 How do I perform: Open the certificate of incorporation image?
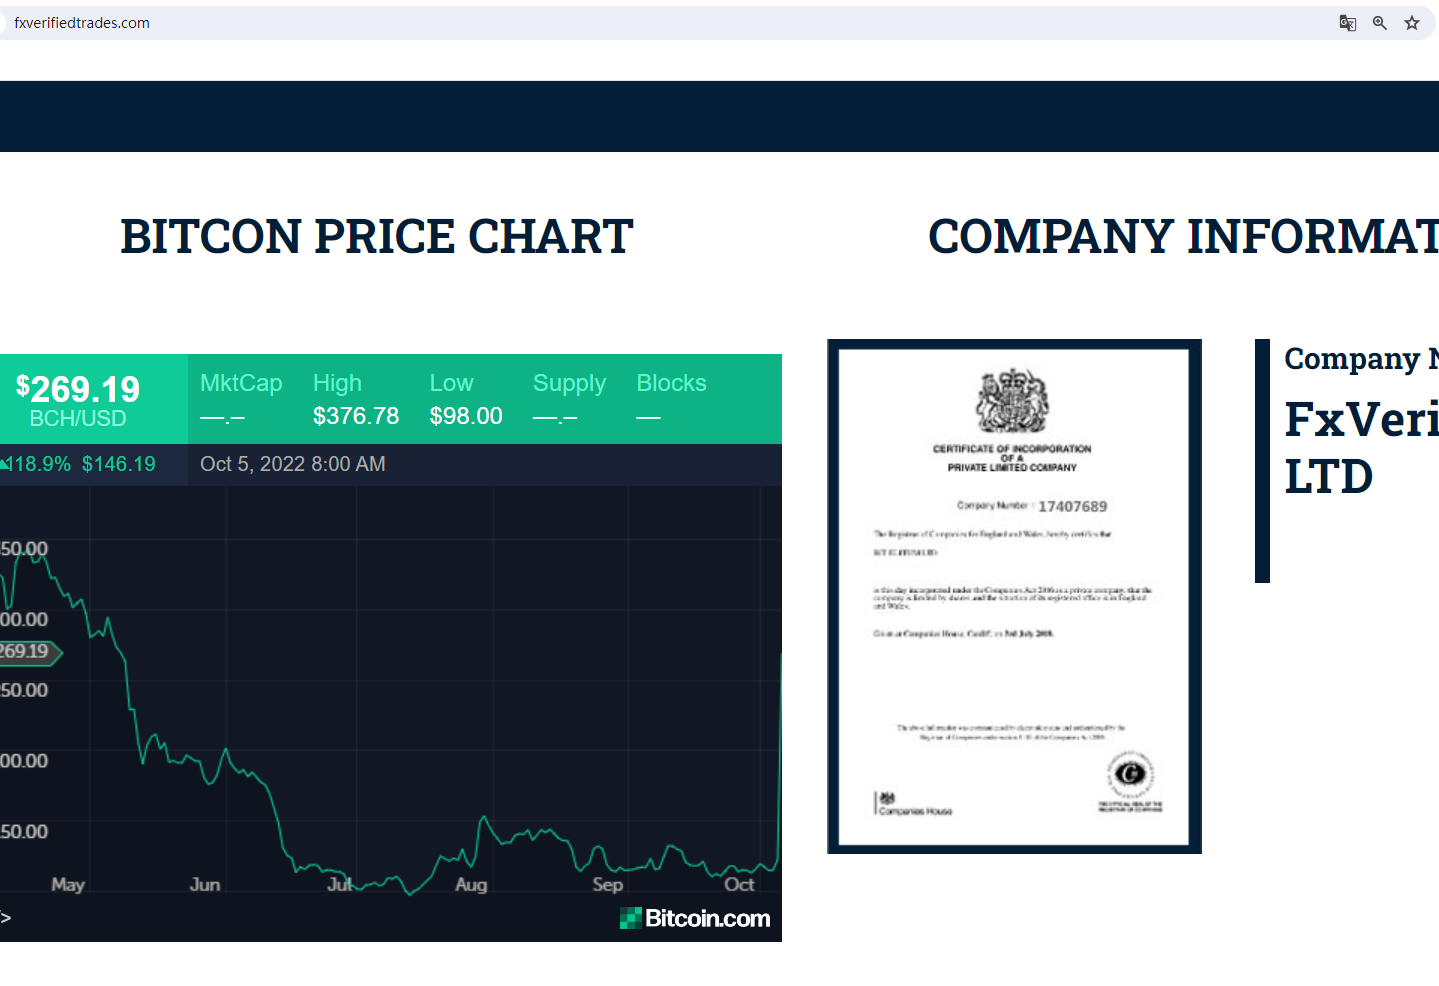pos(1014,596)
